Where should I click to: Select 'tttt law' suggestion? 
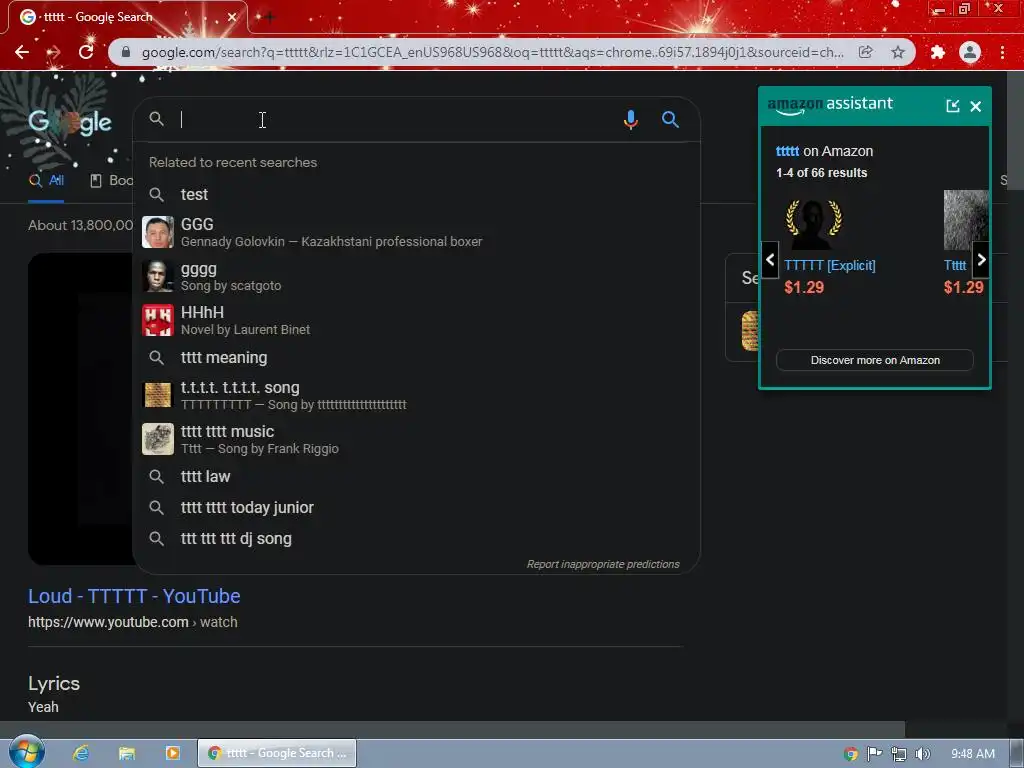point(416,477)
